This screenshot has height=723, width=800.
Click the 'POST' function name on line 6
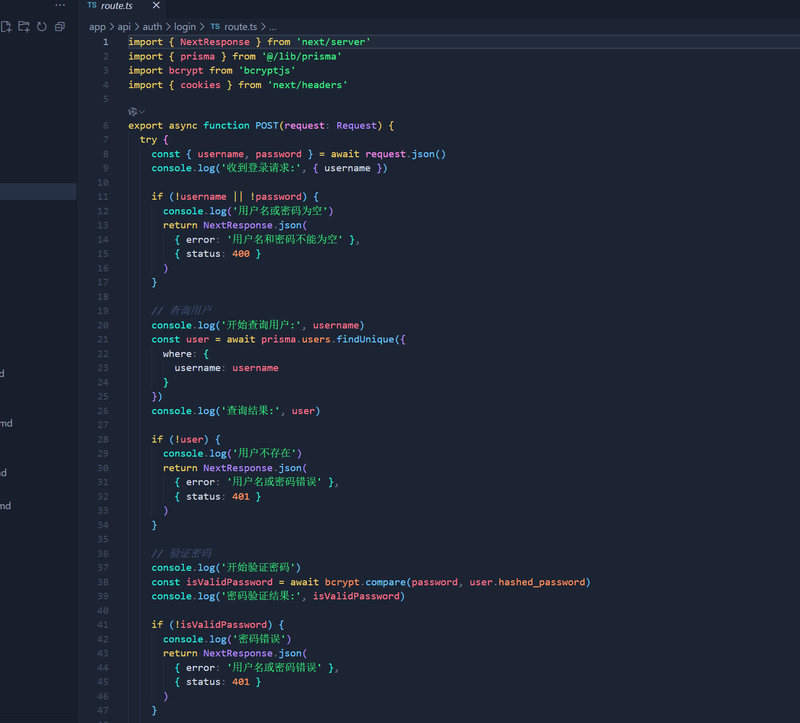(x=267, y=126)
